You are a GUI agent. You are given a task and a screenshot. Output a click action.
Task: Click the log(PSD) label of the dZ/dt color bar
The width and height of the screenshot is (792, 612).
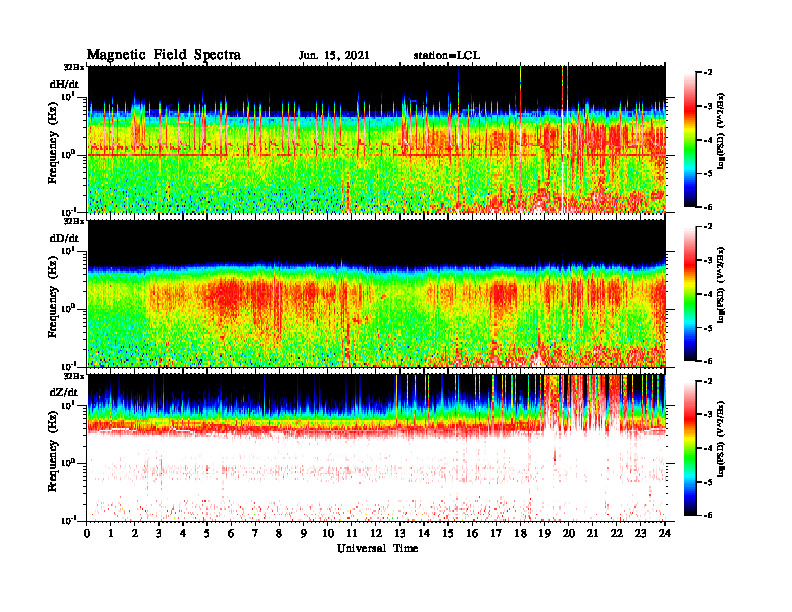coord(721,438)
